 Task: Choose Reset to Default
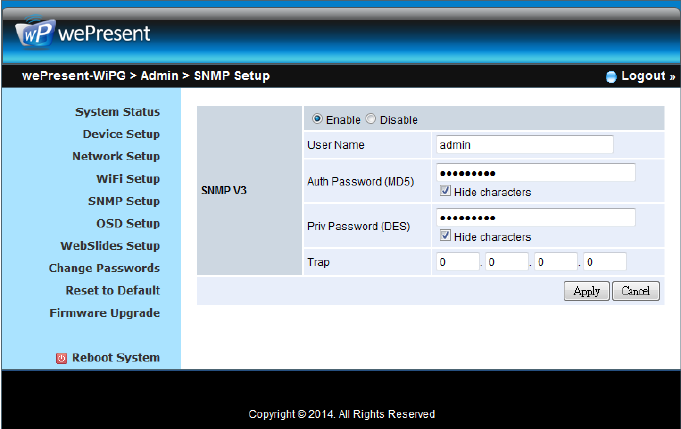click(x=113, y=290)
